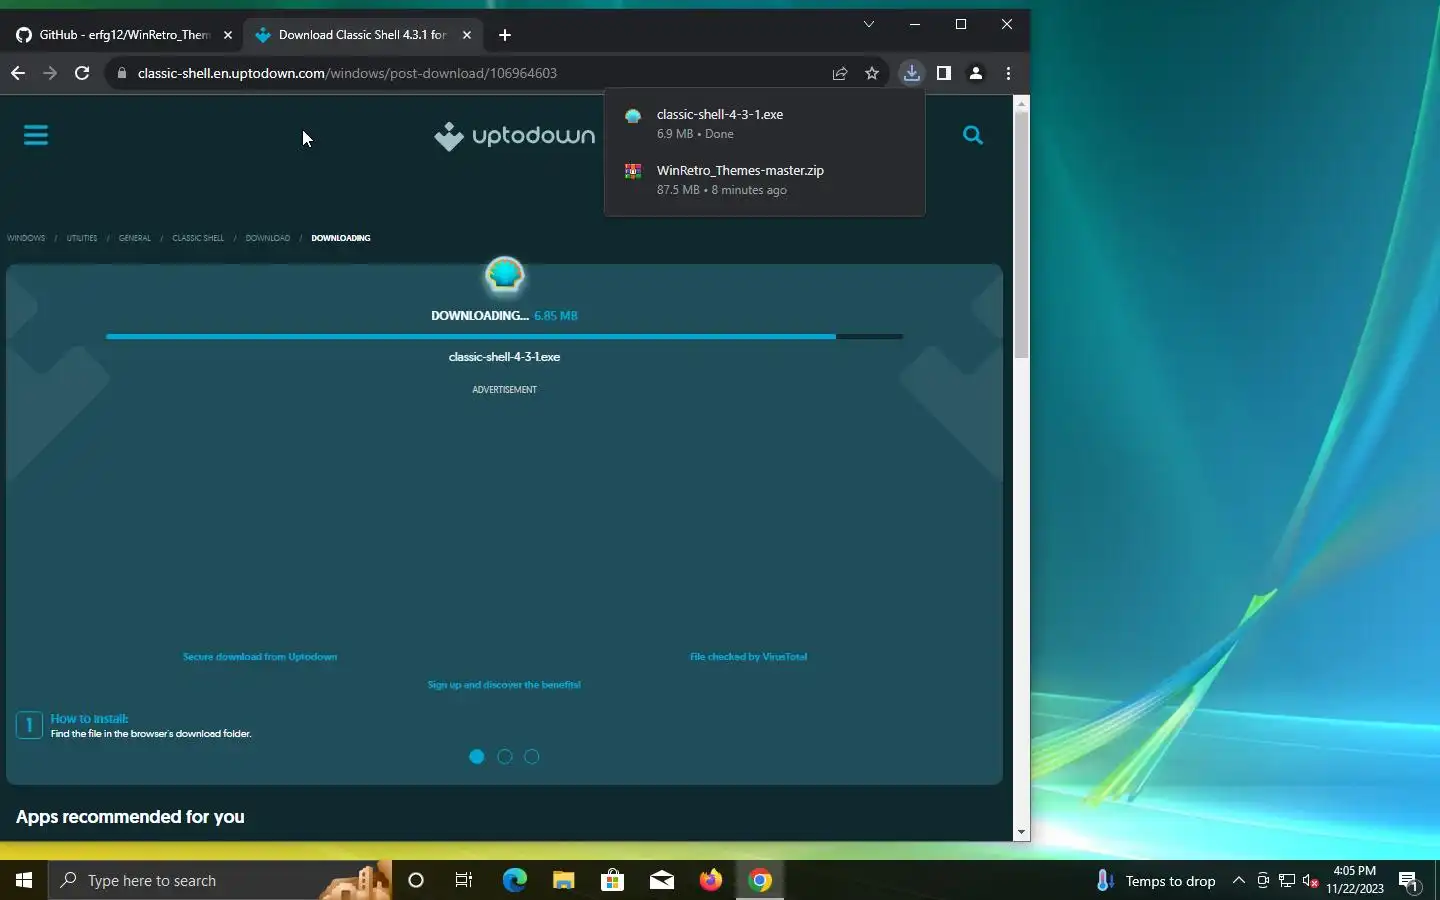Select the second carousel dot
The image size is (1440, 900).
(x=505, y=757)
